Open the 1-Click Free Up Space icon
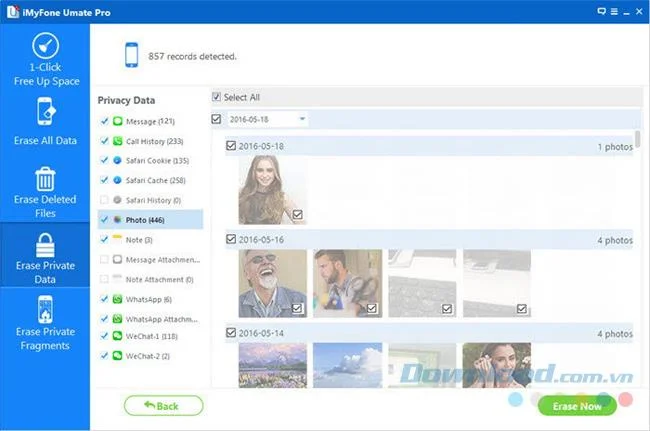Screen dimensions: 650x431 tap(46, 46)
